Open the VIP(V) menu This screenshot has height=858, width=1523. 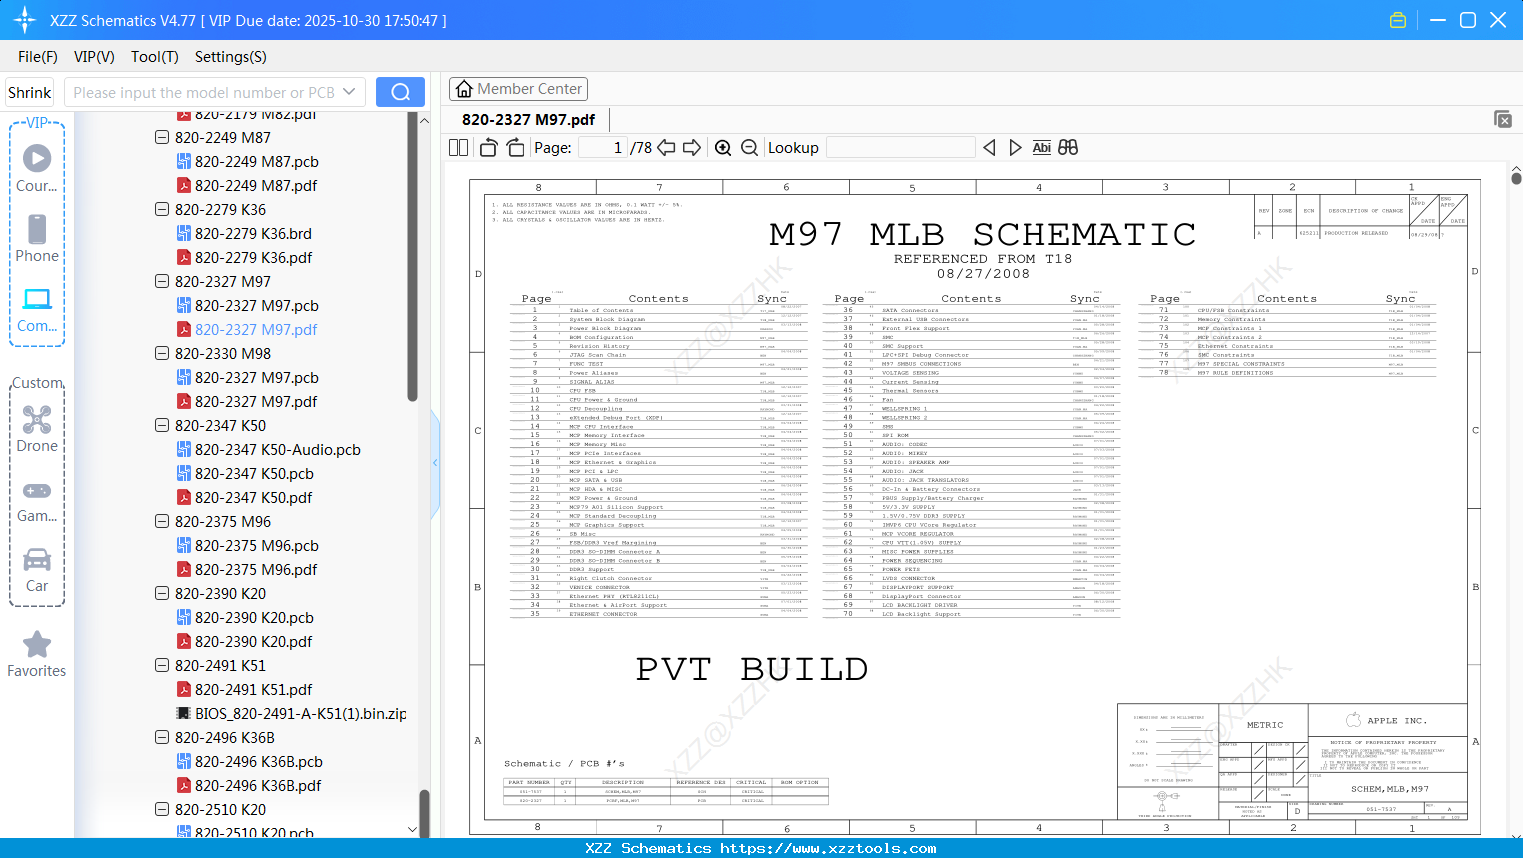[94, 57]
